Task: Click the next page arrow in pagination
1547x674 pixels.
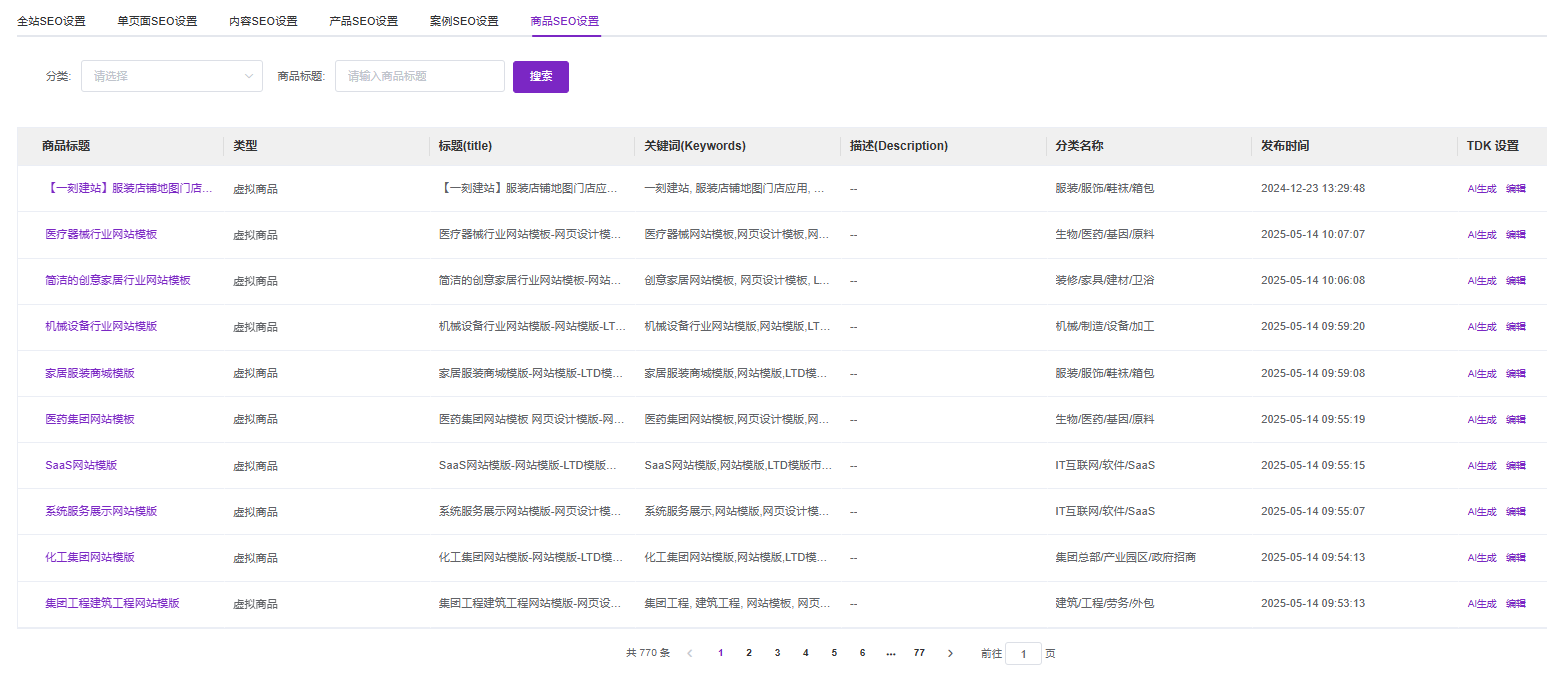Action: (950, 653)
